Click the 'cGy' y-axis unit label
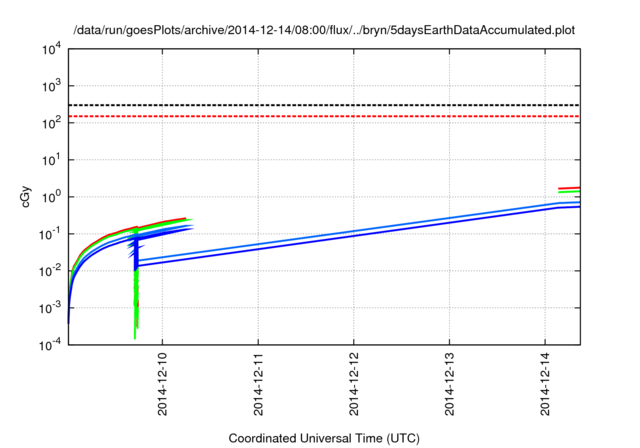The width and height of the screenshot is (640, 448). (26, 197)
